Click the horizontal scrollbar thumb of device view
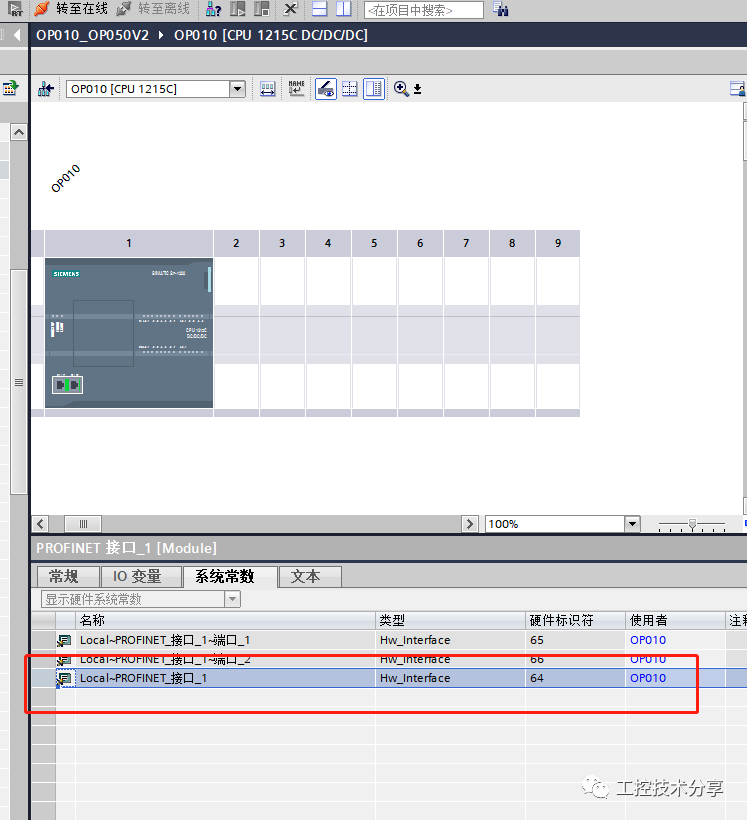 (83, 524)
